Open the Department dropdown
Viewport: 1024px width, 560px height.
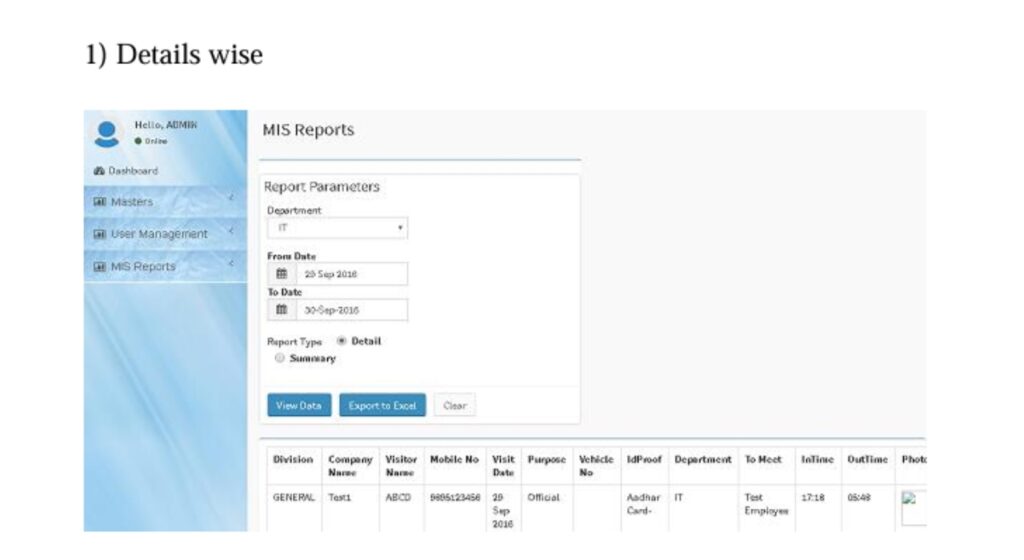pos(337,228)
